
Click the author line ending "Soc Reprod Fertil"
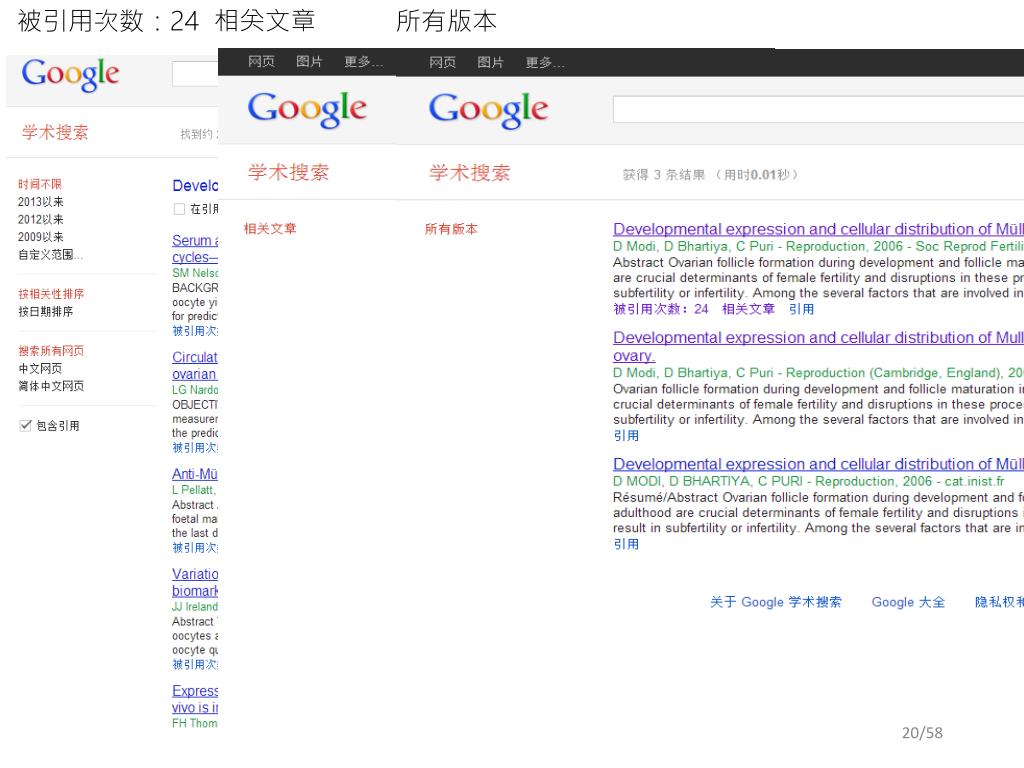click(x=818, y=246)
